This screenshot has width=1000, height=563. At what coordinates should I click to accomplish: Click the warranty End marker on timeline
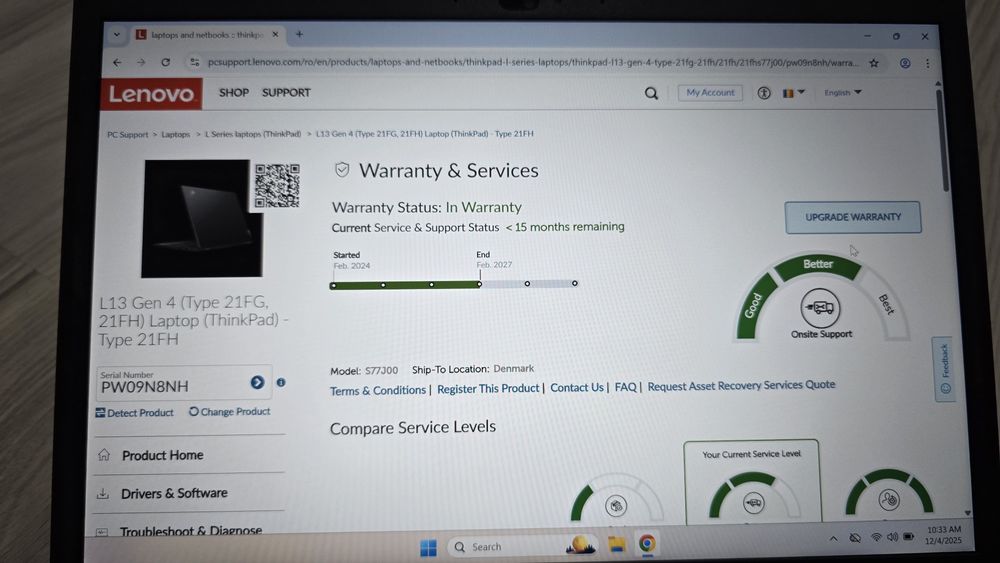tap(480, 284)
